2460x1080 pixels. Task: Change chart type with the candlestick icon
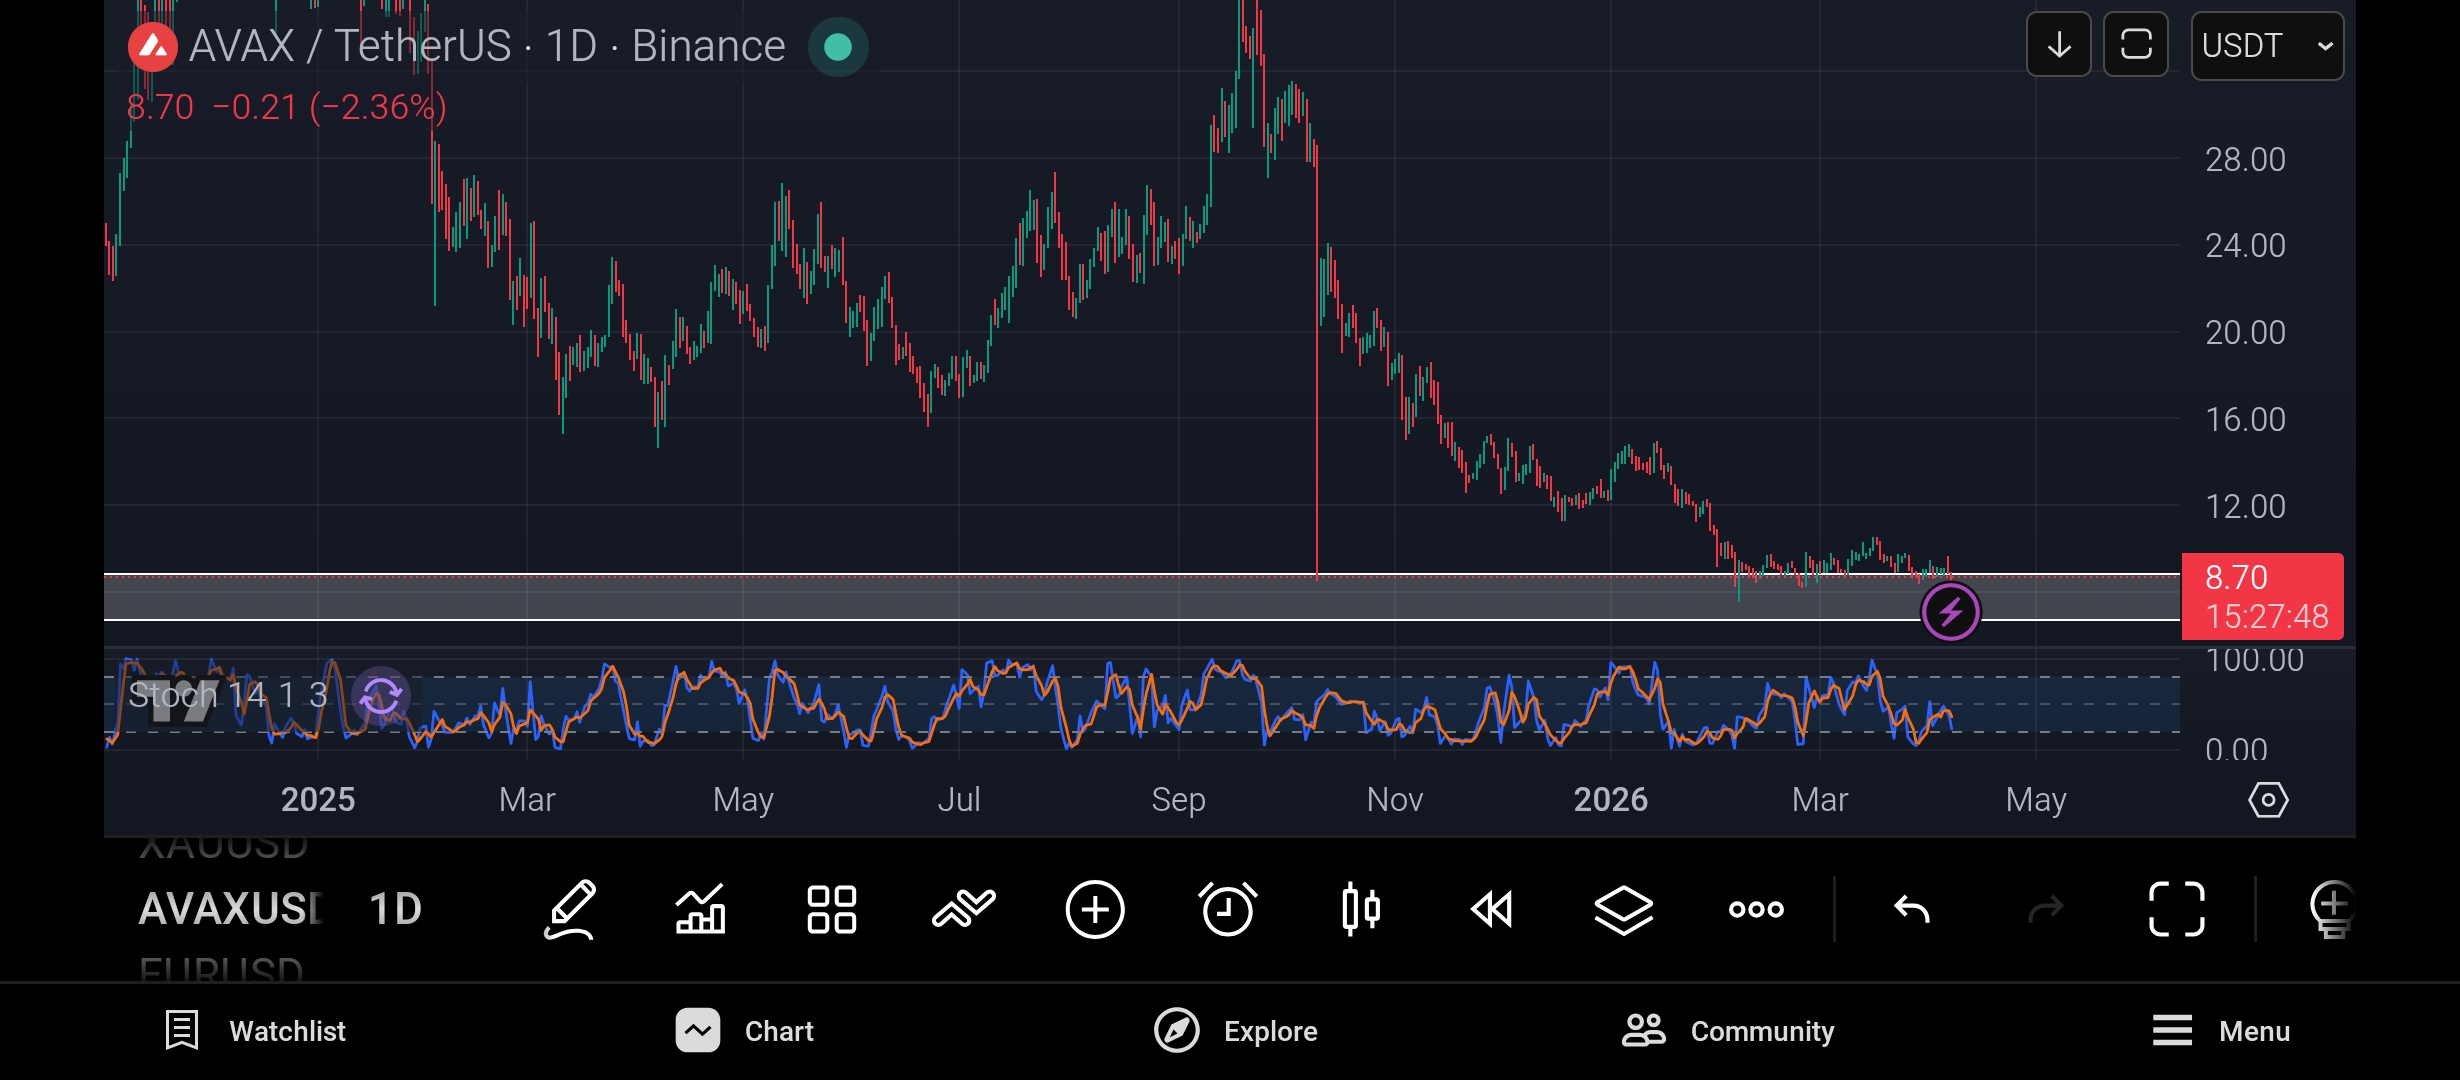click(x=1360, y=909)
